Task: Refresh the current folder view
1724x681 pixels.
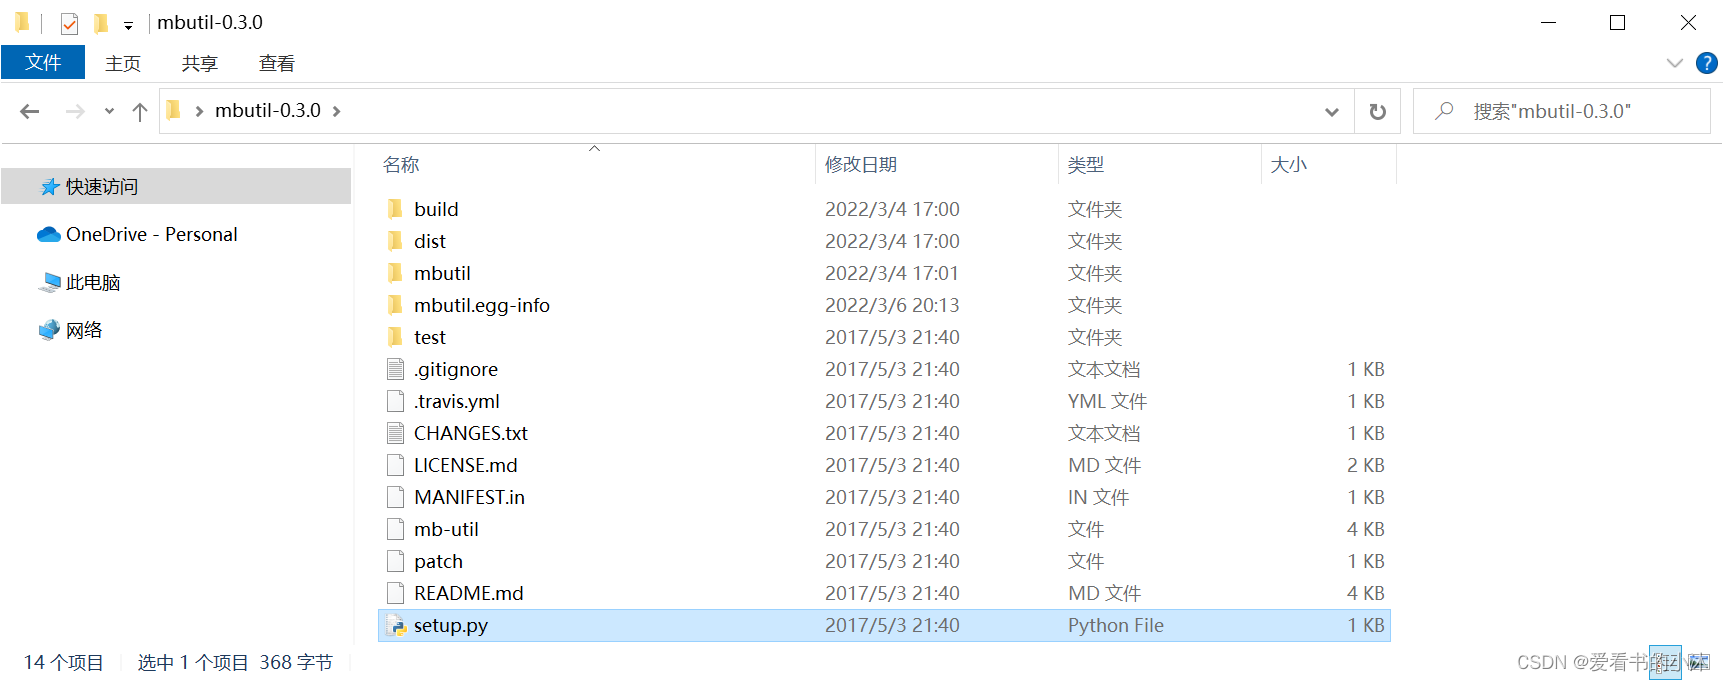Action: tap(1377, 111)
